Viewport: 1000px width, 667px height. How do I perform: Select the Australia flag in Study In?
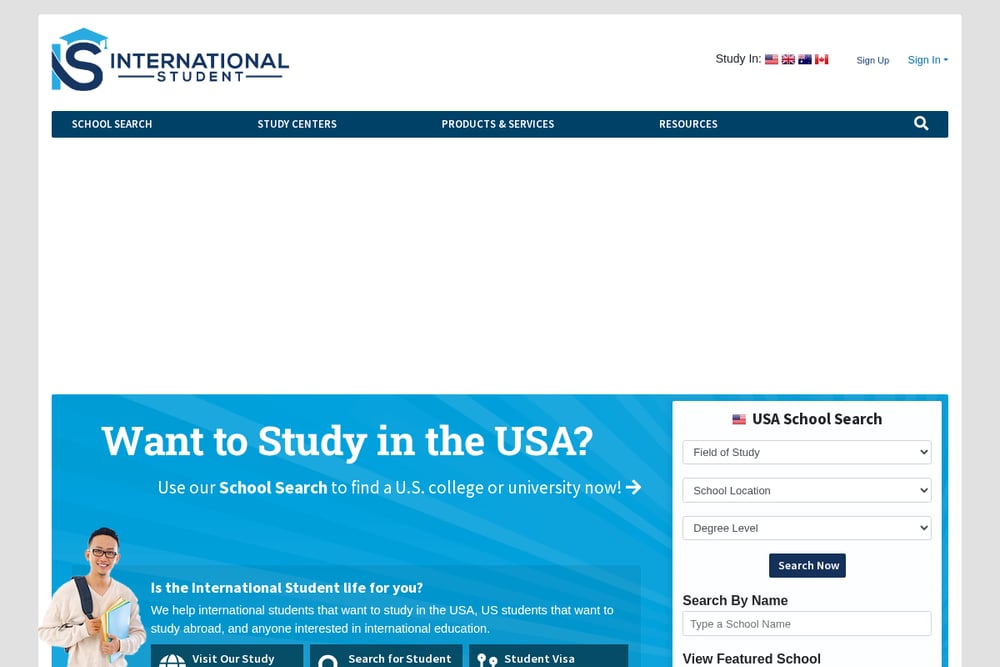(805, 59)
